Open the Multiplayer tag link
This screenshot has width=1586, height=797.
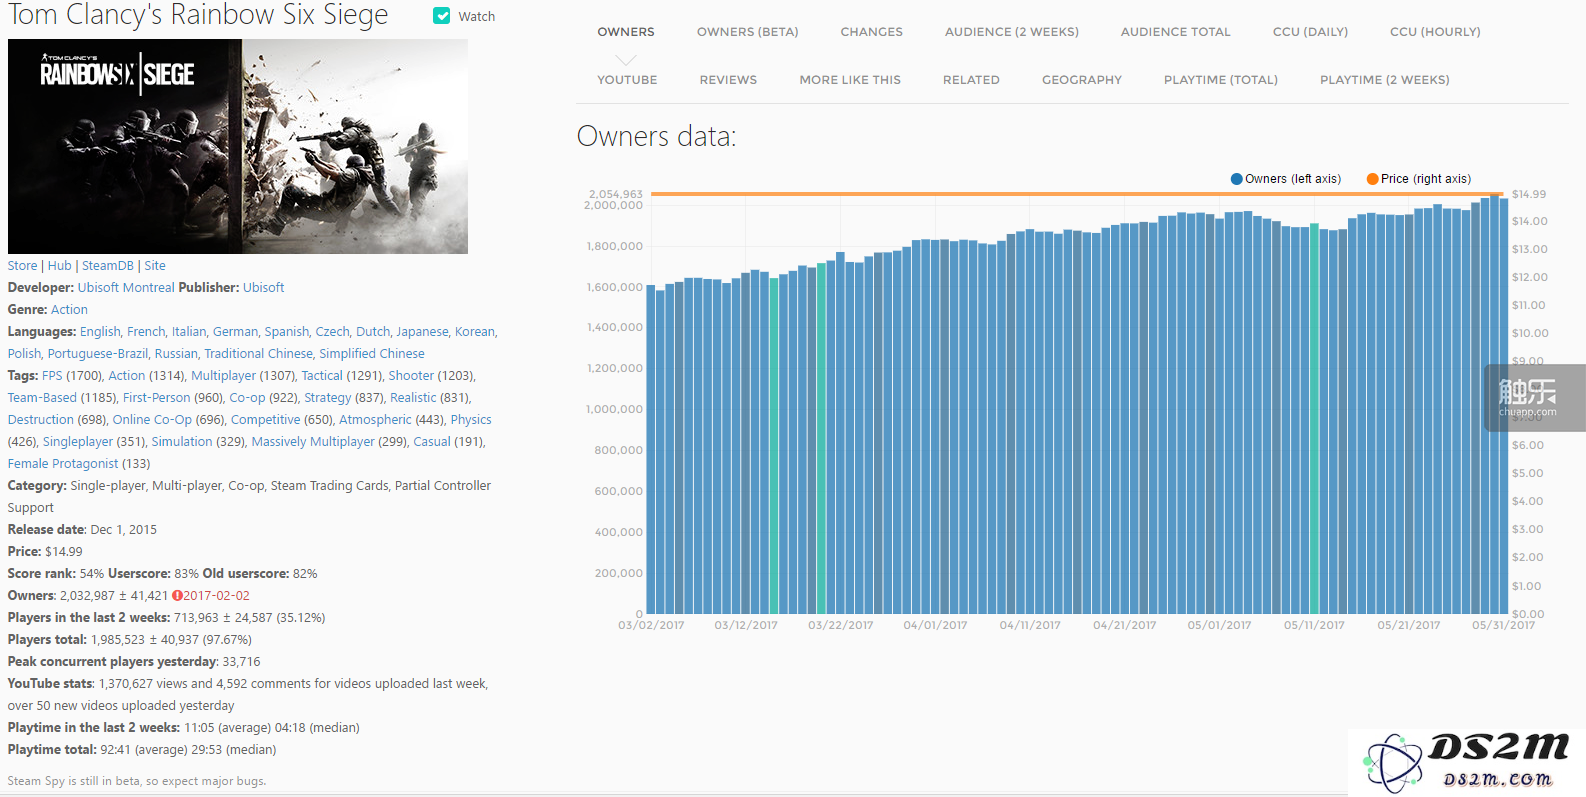pyautogui.click(x=224, y=376)
